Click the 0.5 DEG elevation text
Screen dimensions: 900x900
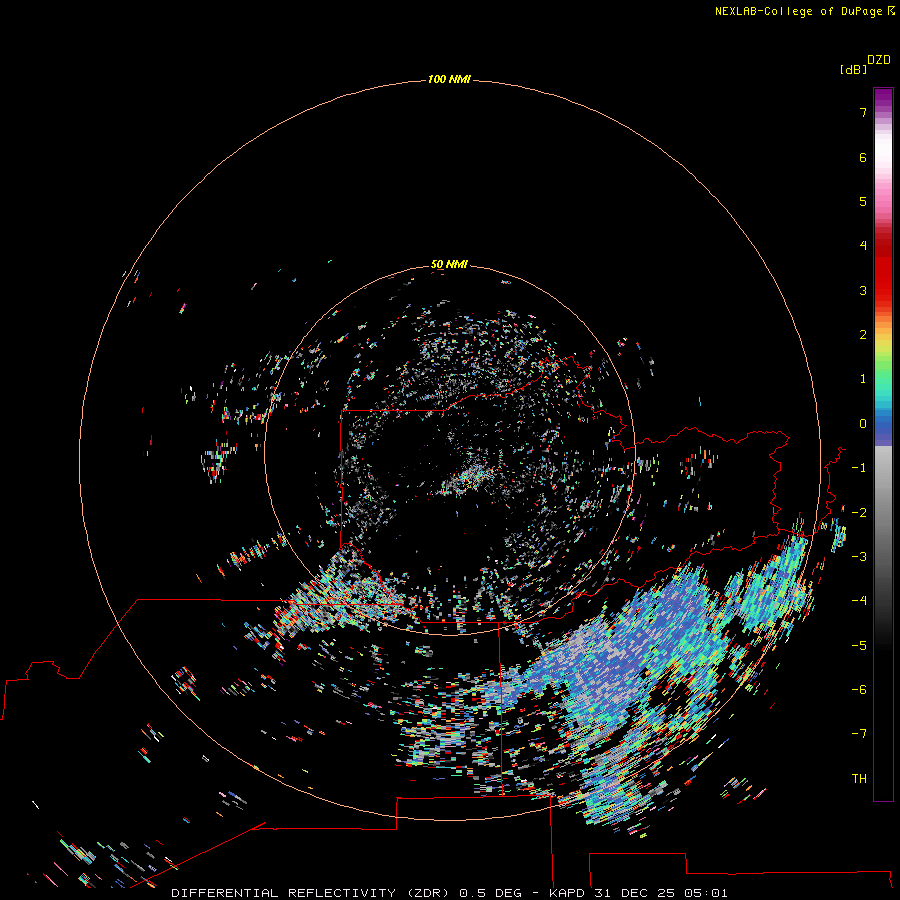(490, 893)
